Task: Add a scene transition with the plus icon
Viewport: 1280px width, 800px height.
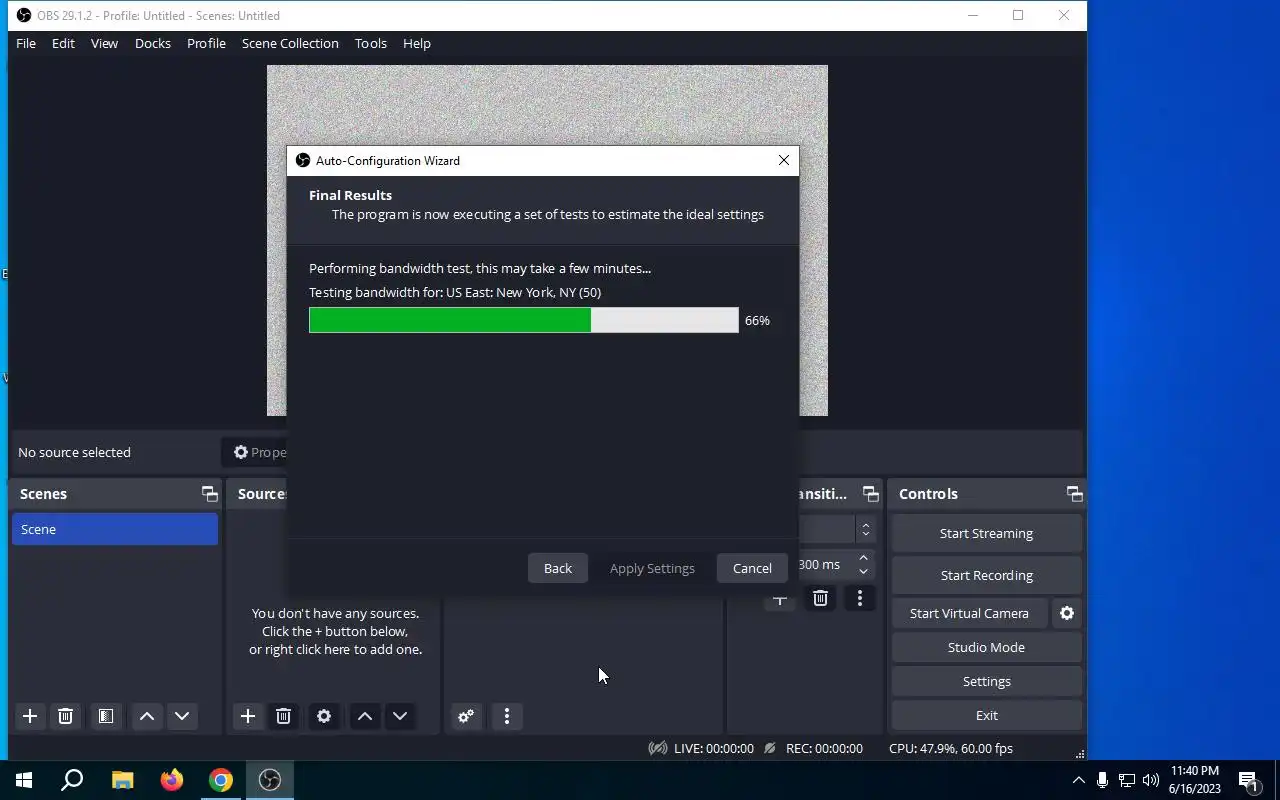Action: (780, 603)
